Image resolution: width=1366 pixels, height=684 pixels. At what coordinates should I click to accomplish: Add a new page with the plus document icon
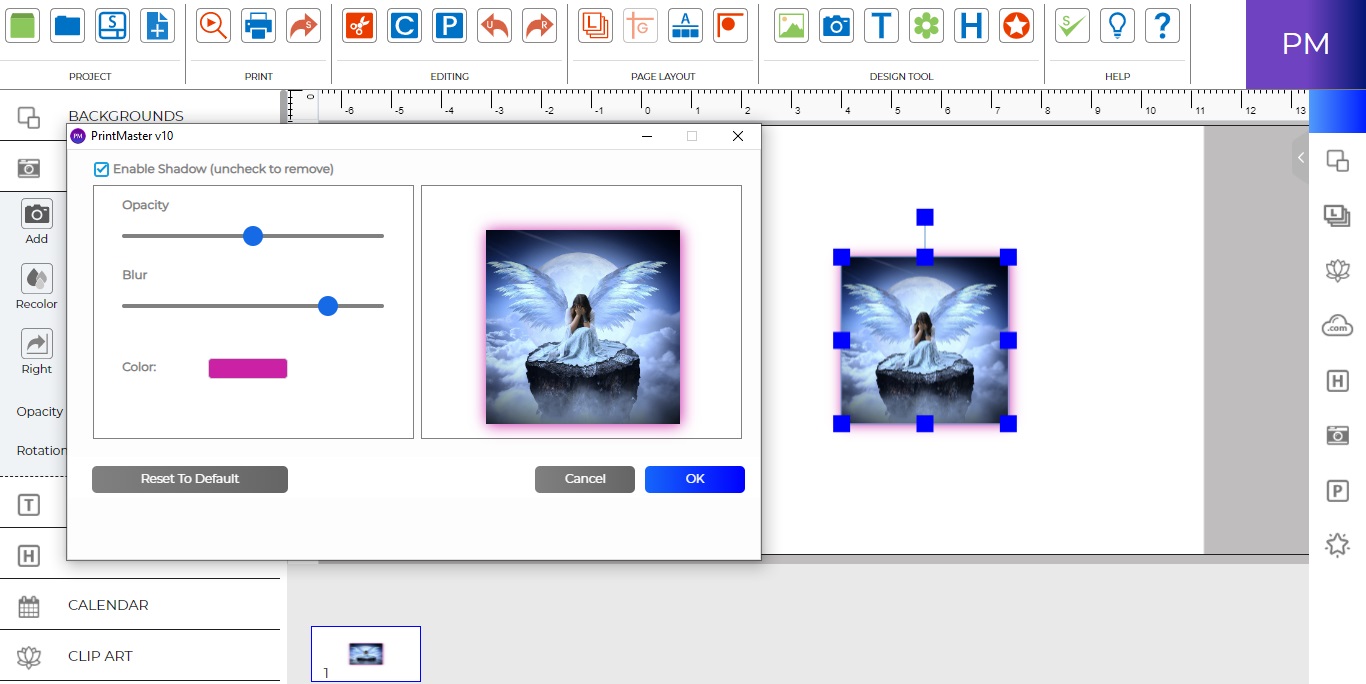click(x=157, y=25)
